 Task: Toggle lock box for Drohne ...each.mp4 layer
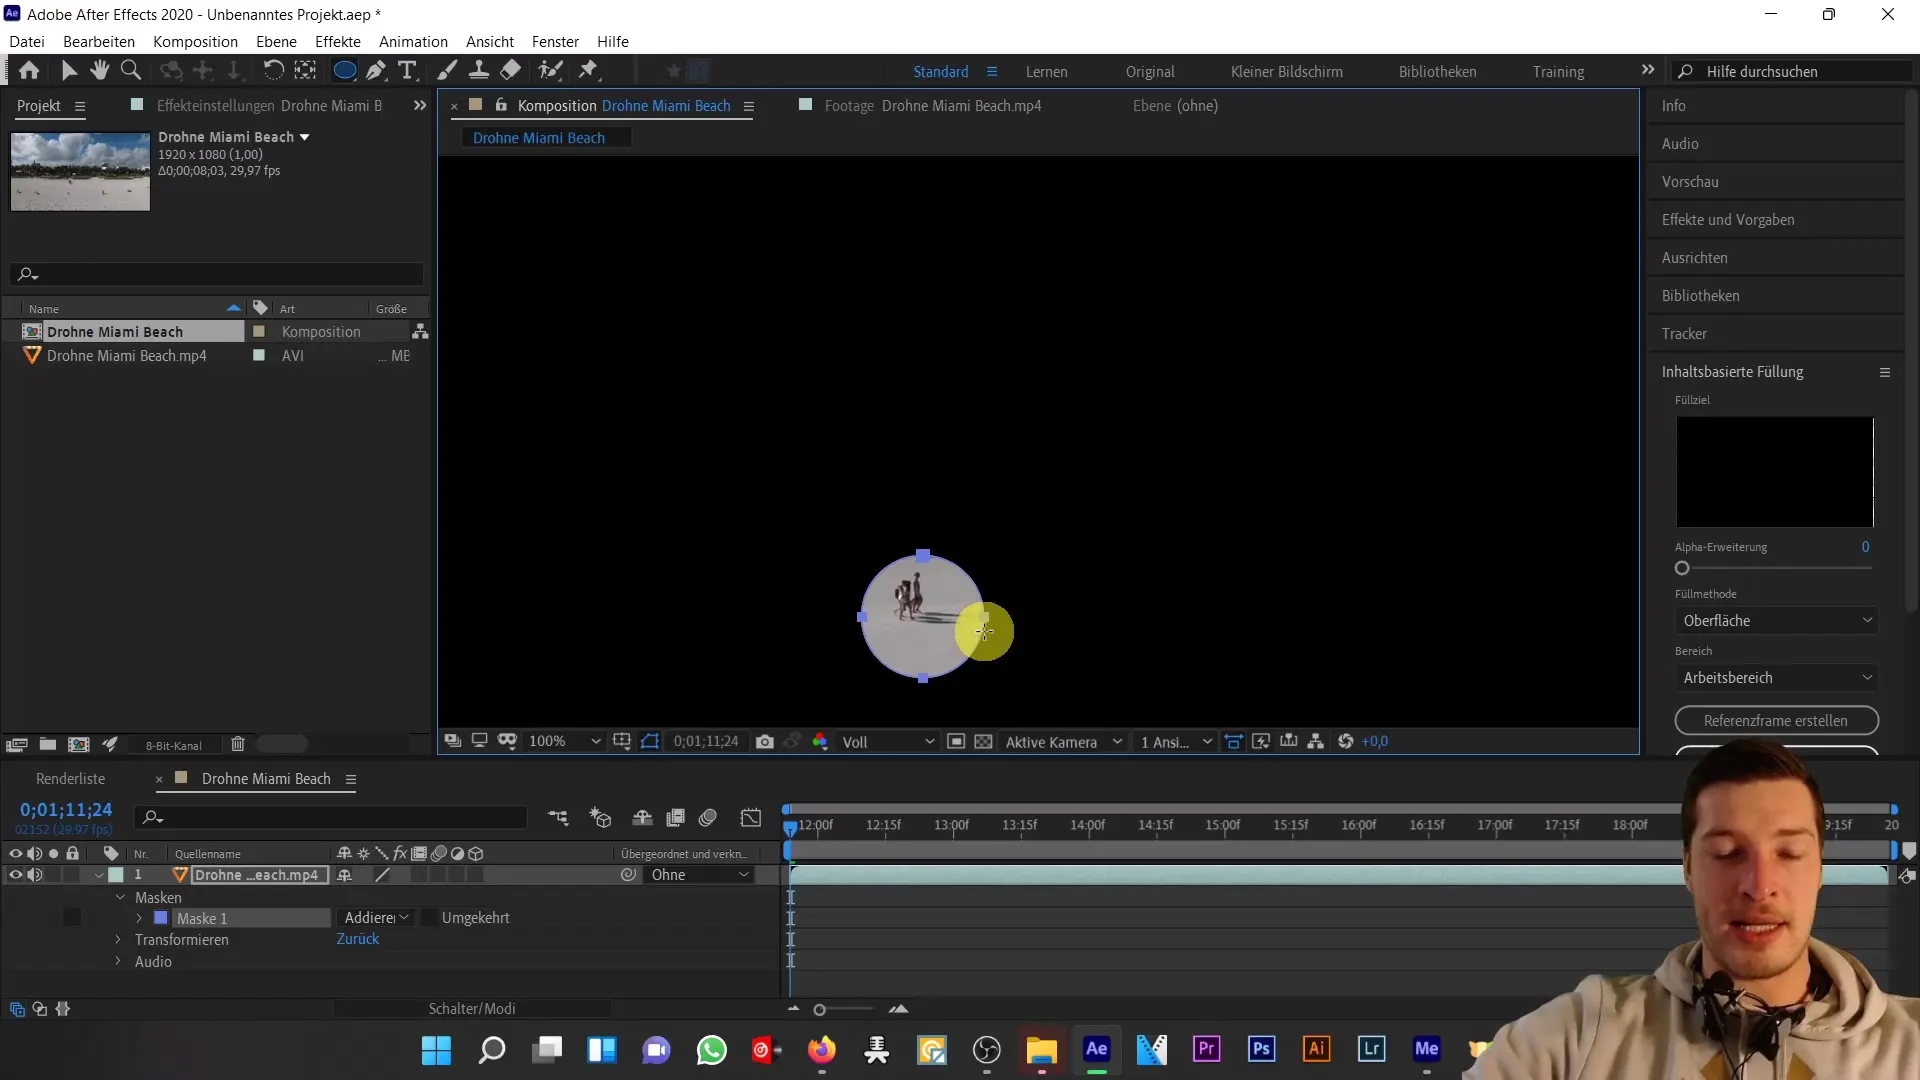72,875
